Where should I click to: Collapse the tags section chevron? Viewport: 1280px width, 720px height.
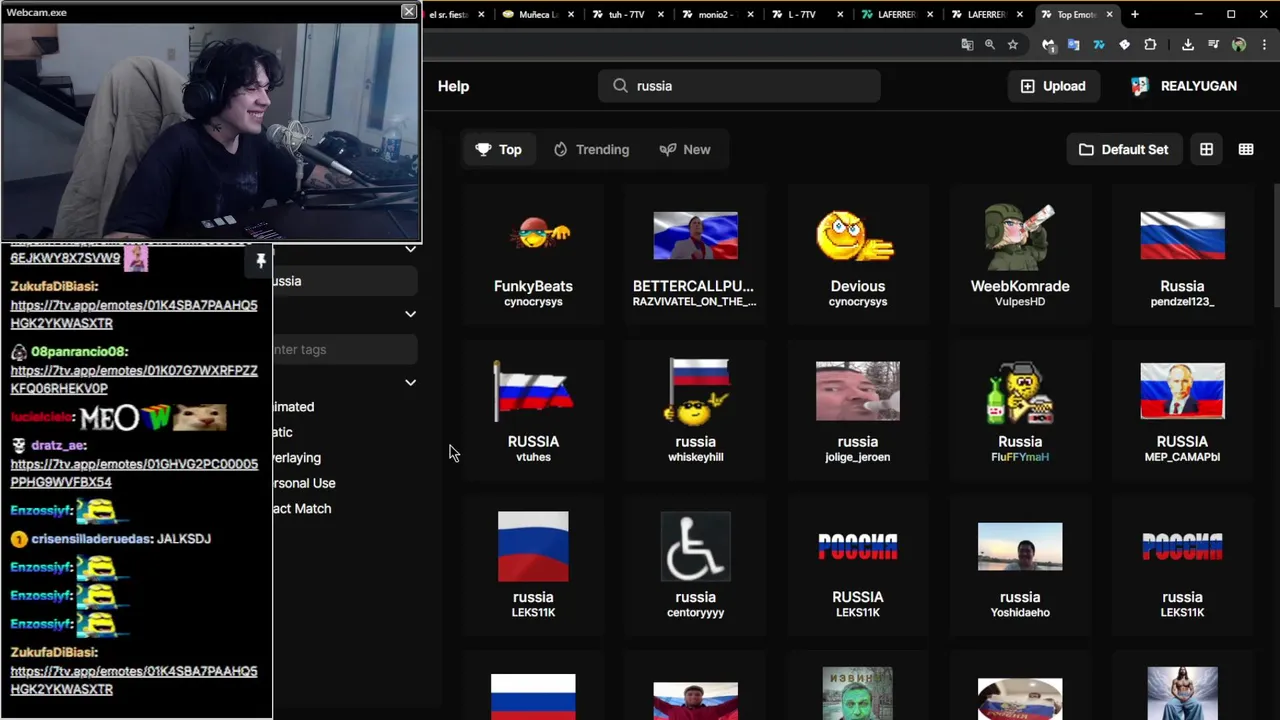410,314
